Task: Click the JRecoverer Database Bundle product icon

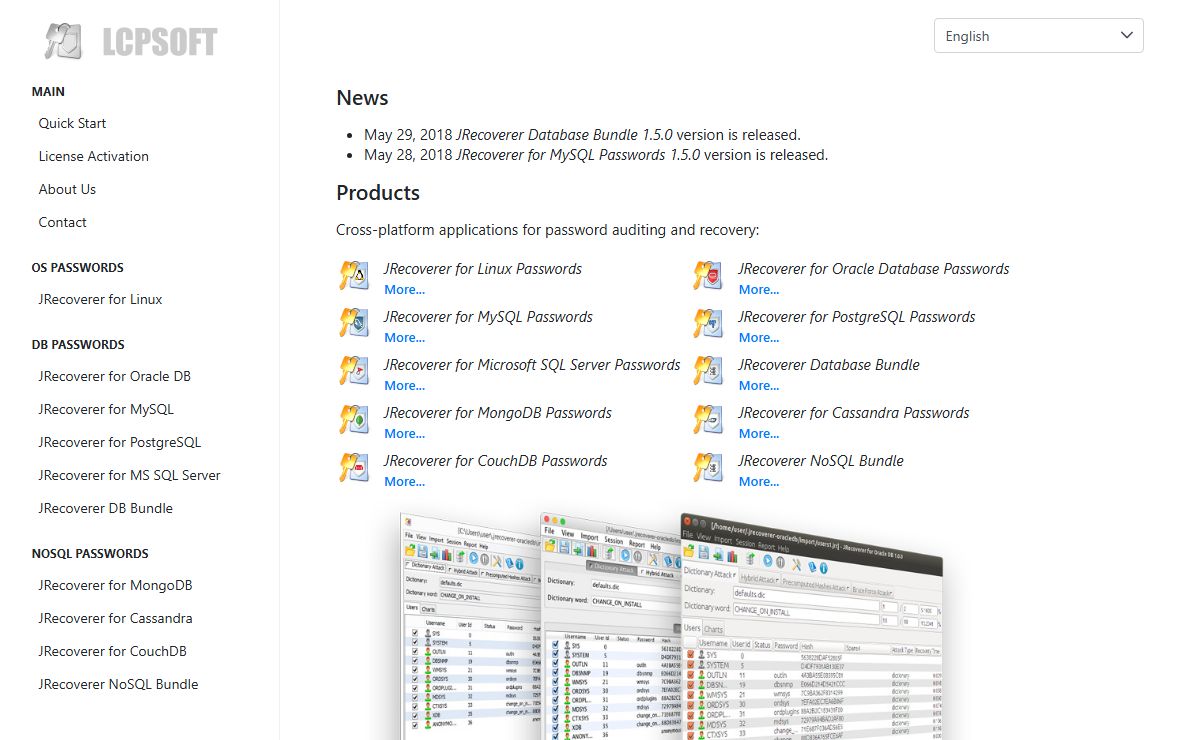Action: coord(708,371)
